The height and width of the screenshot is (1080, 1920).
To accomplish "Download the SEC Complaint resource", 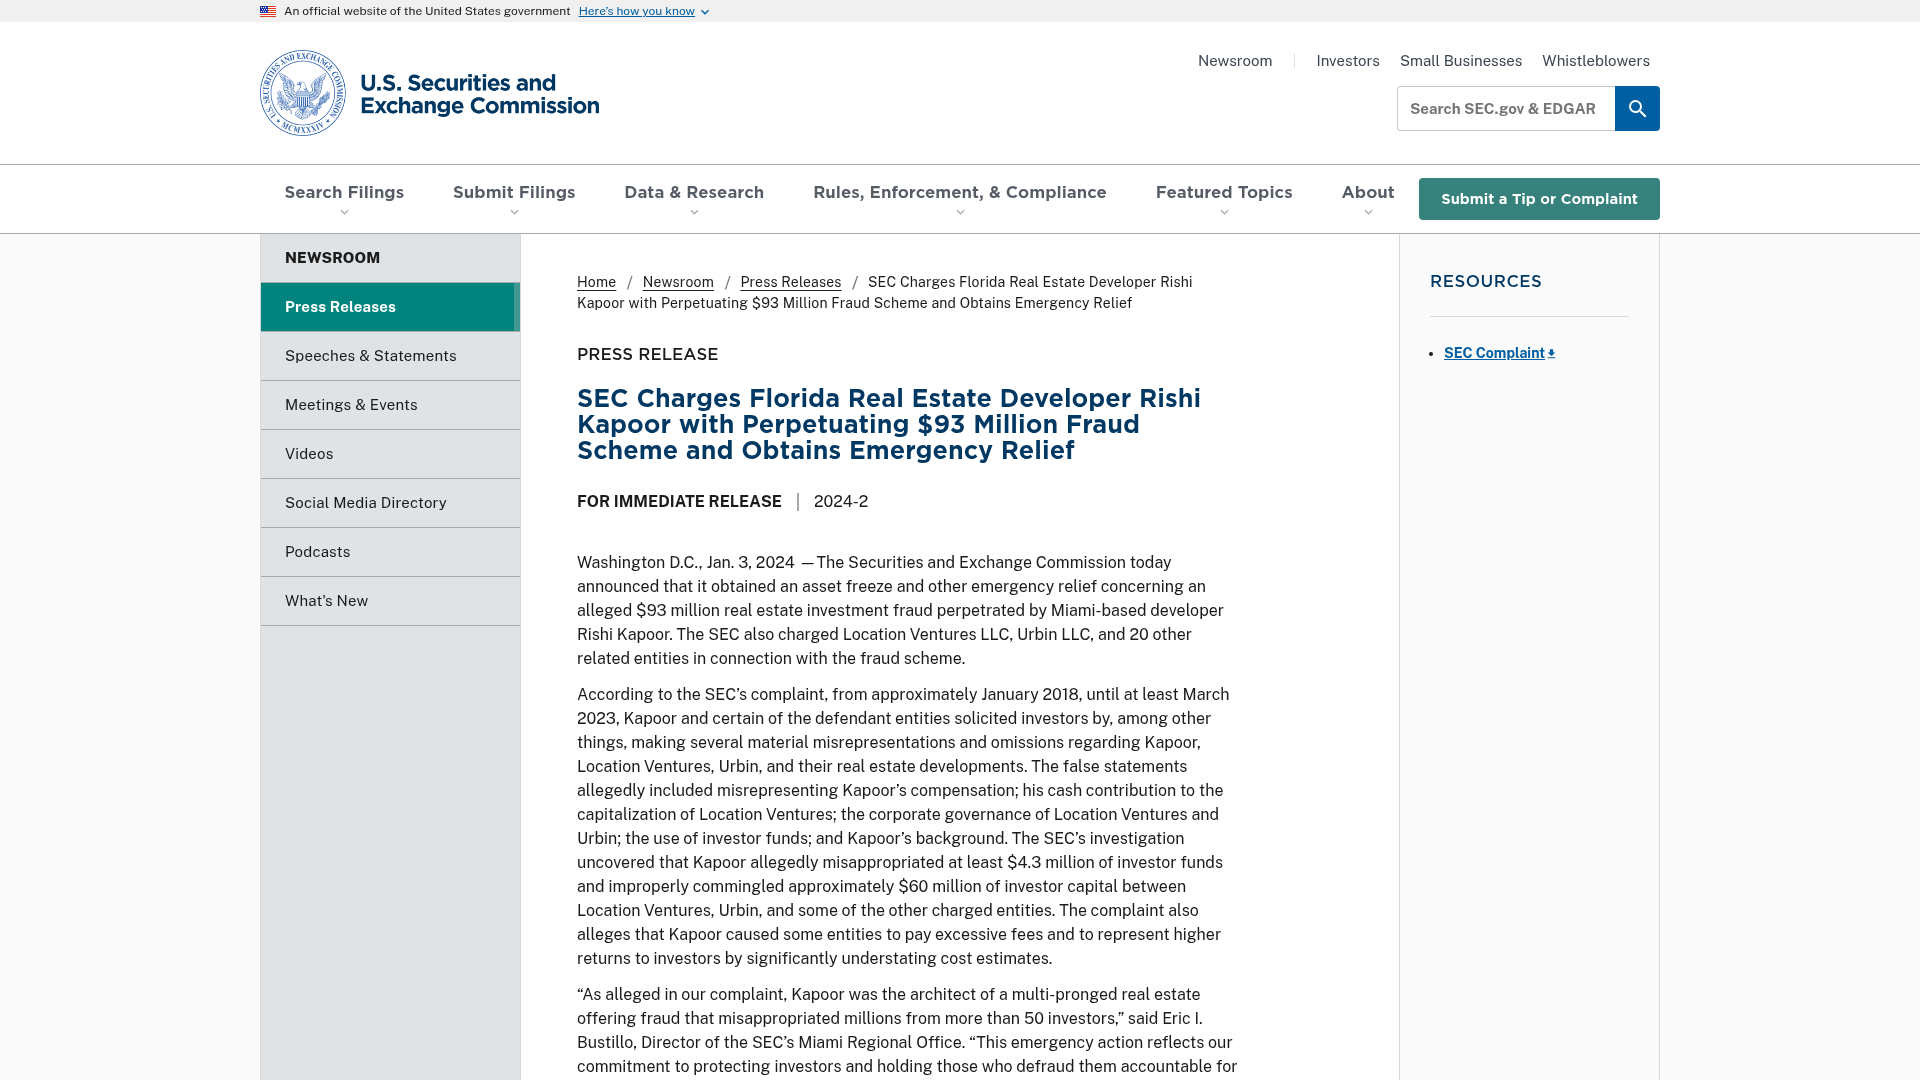I will point(1499,353).
